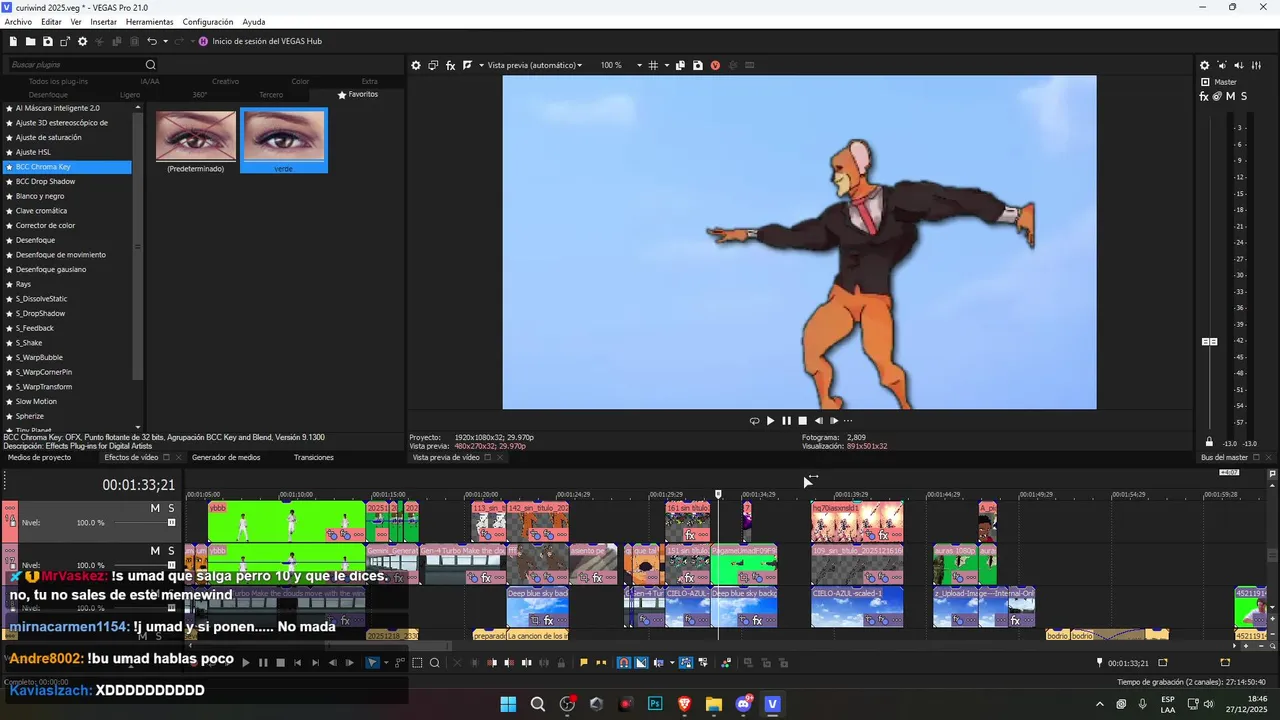Switch to the Desenfoque plugin category tab
This screenshot has height=720, width=1280.
pyautogui.click(x=48, y=95)
